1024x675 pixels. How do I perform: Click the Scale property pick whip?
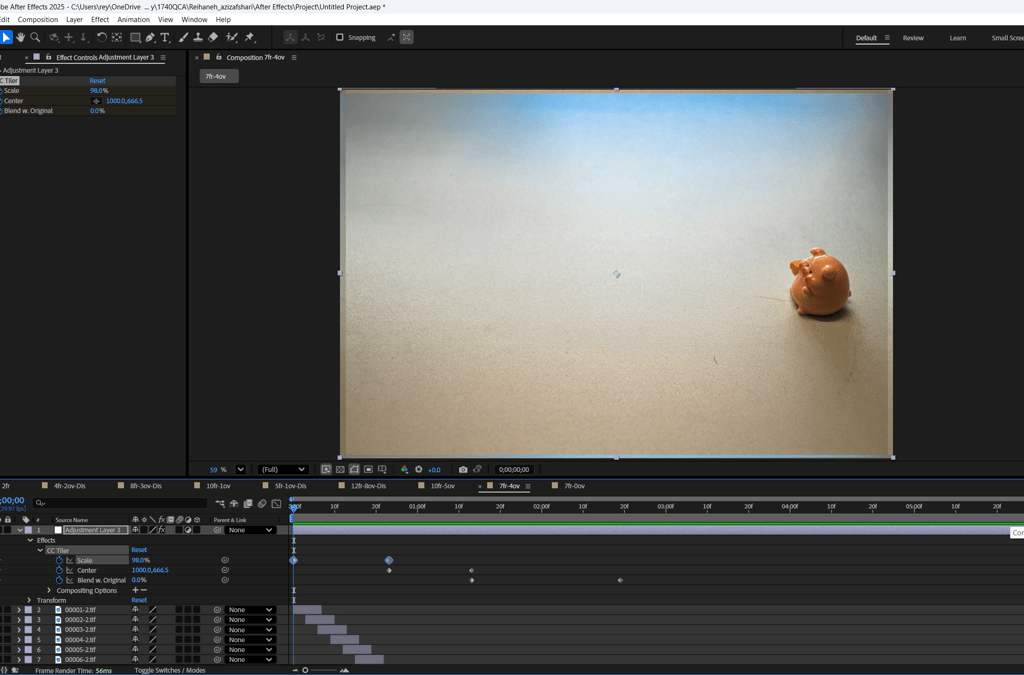pyautogui.click(x=225, y=560)
